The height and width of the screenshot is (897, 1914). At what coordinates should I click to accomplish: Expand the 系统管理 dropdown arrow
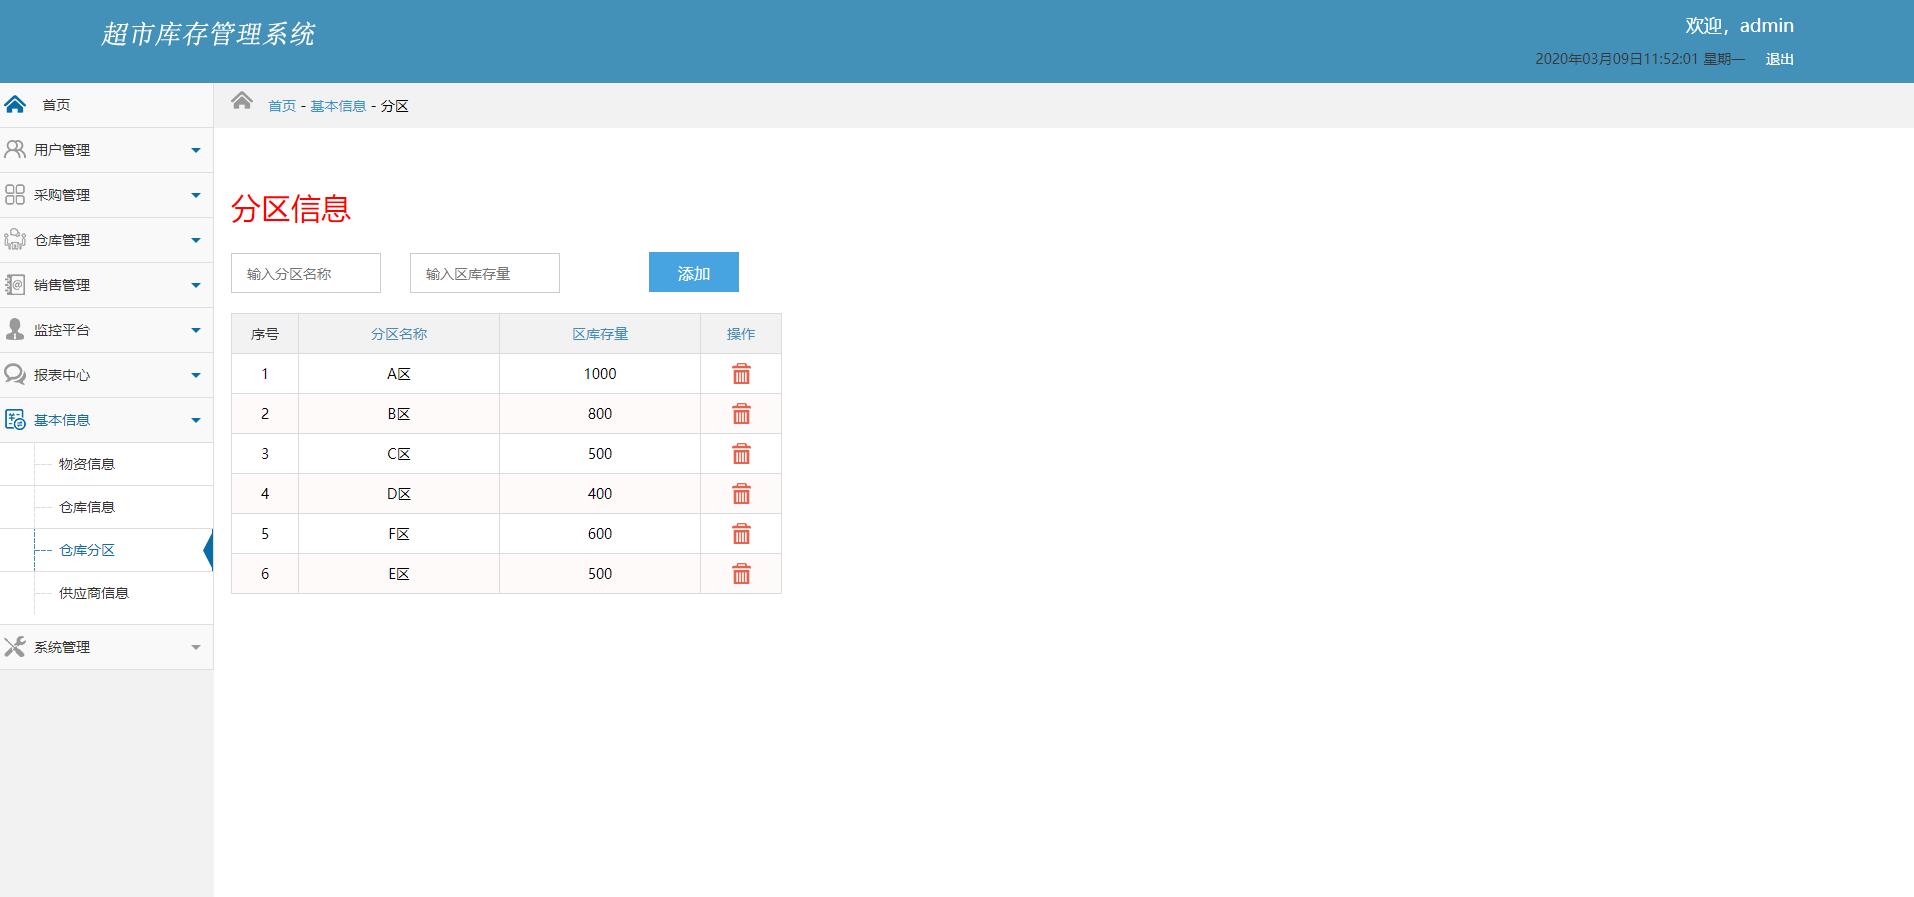tap(196, 648)
